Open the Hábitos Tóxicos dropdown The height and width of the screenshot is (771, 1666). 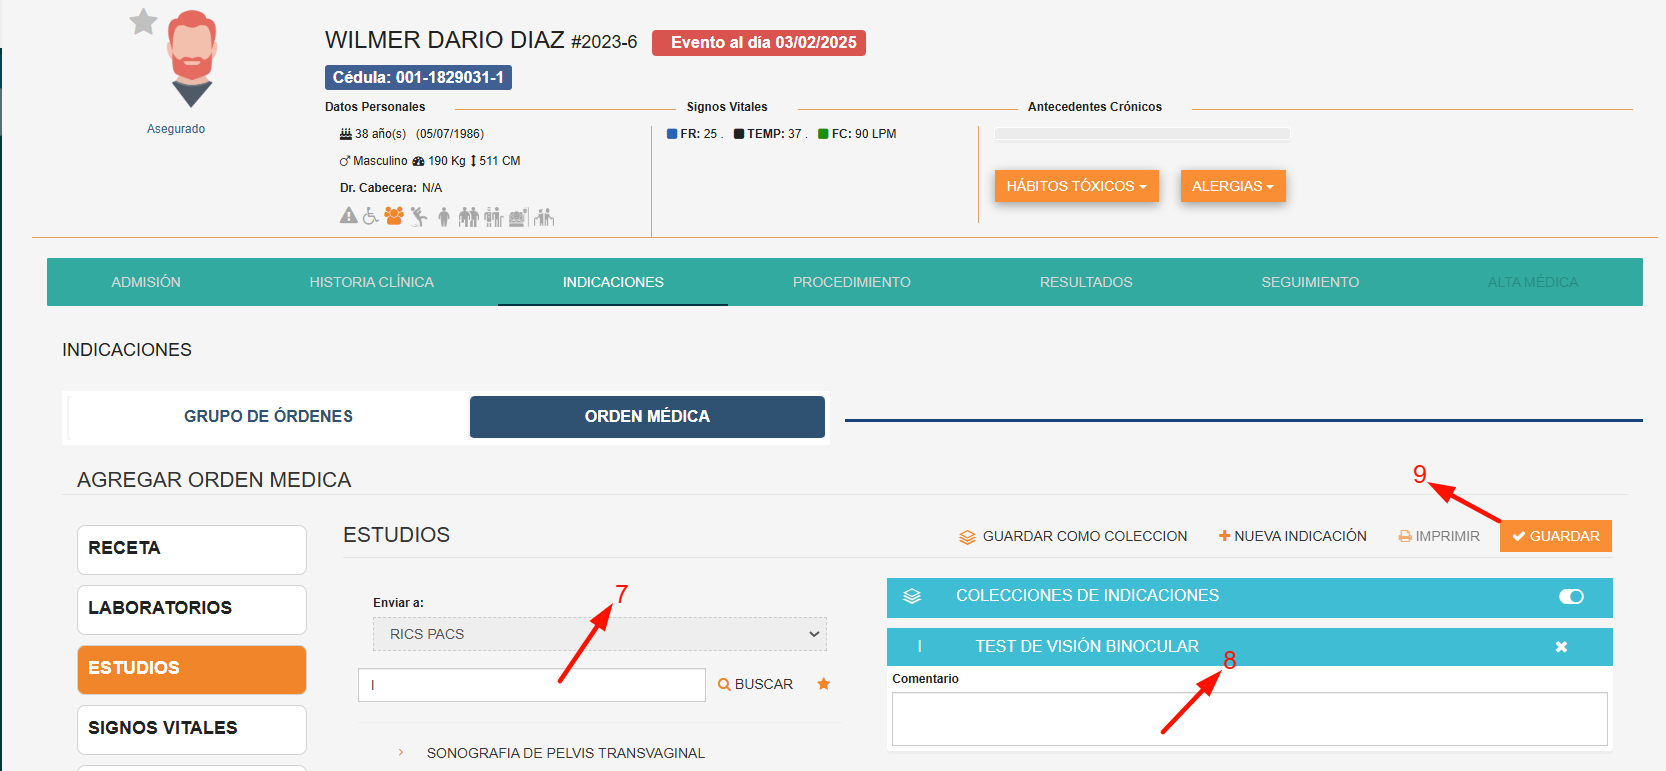point(1077,186)
